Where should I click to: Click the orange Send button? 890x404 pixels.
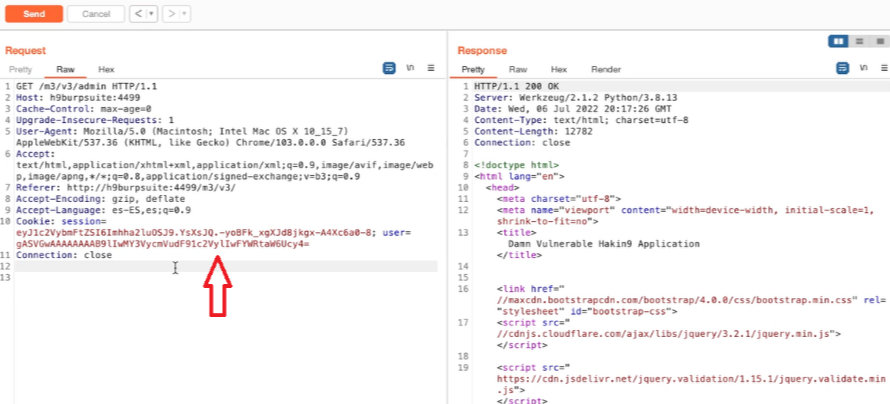(34, 14)
